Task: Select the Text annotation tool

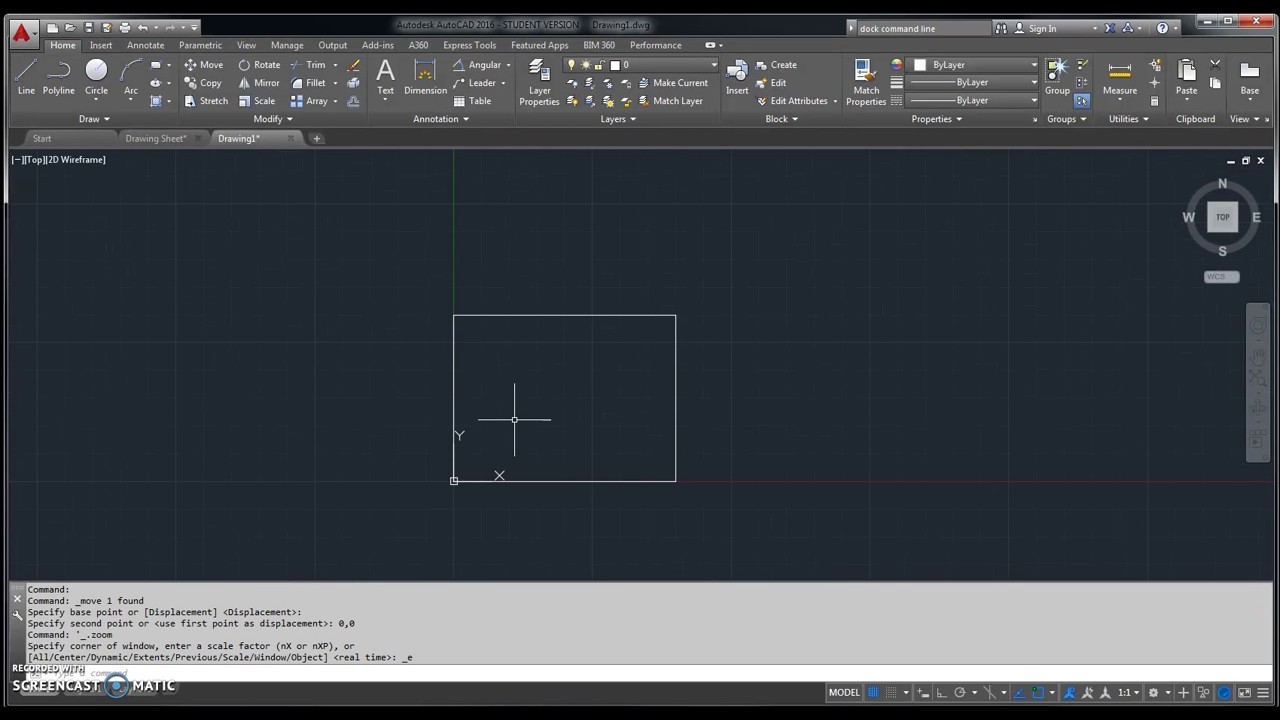Action: (x=385, y=78)
